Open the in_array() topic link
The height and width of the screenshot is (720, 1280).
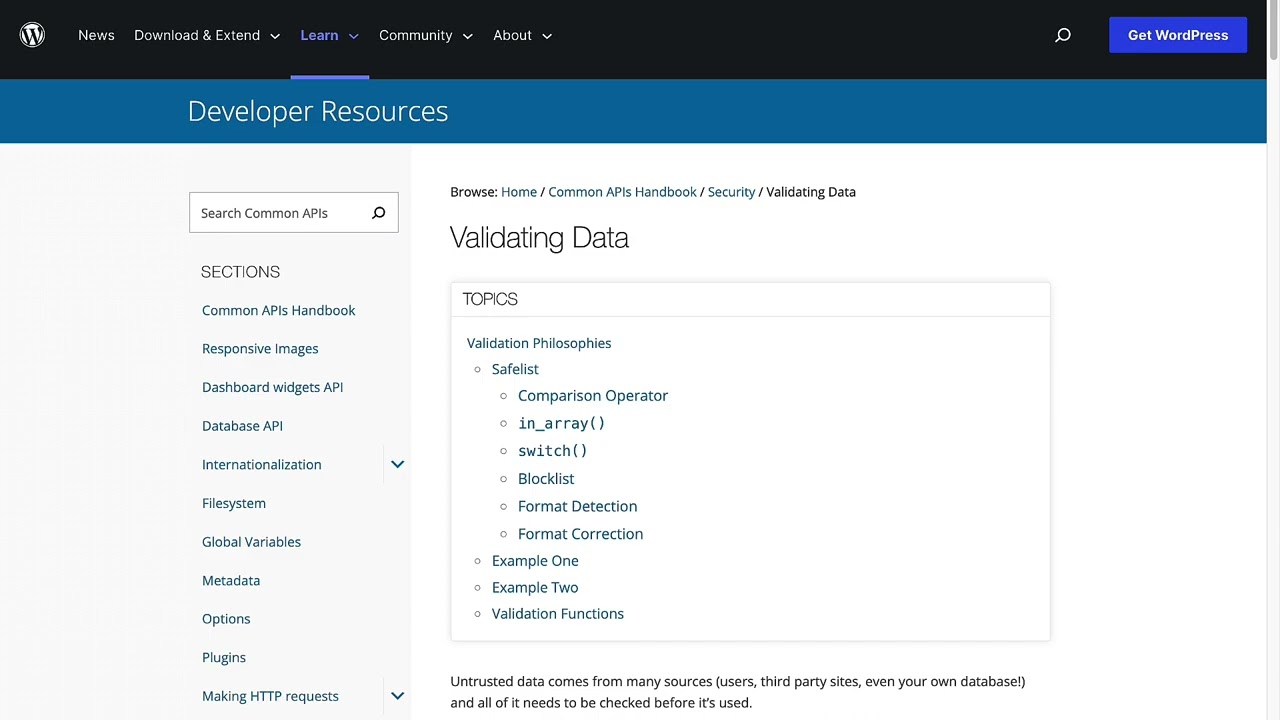561,423
